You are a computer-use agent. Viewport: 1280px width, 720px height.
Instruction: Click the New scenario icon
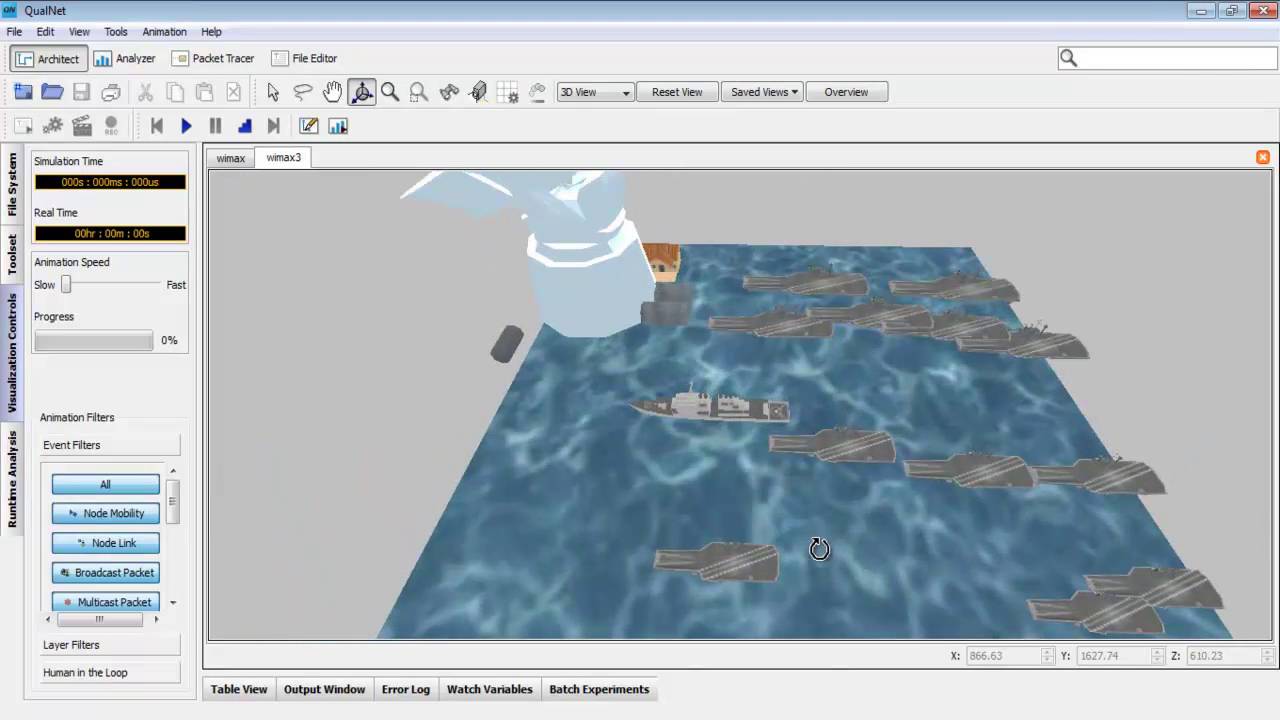(x=23, y=92)
